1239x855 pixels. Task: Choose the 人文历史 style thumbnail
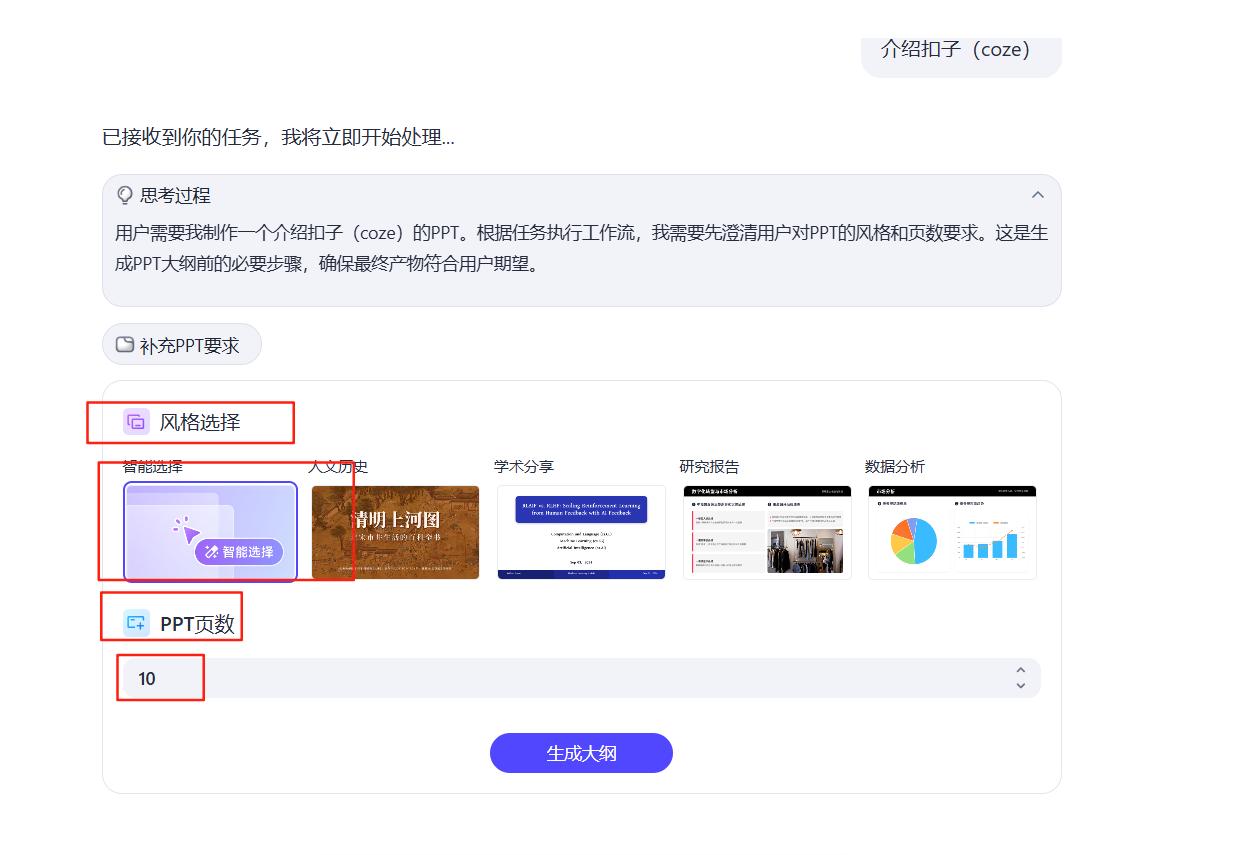(395, 532)
